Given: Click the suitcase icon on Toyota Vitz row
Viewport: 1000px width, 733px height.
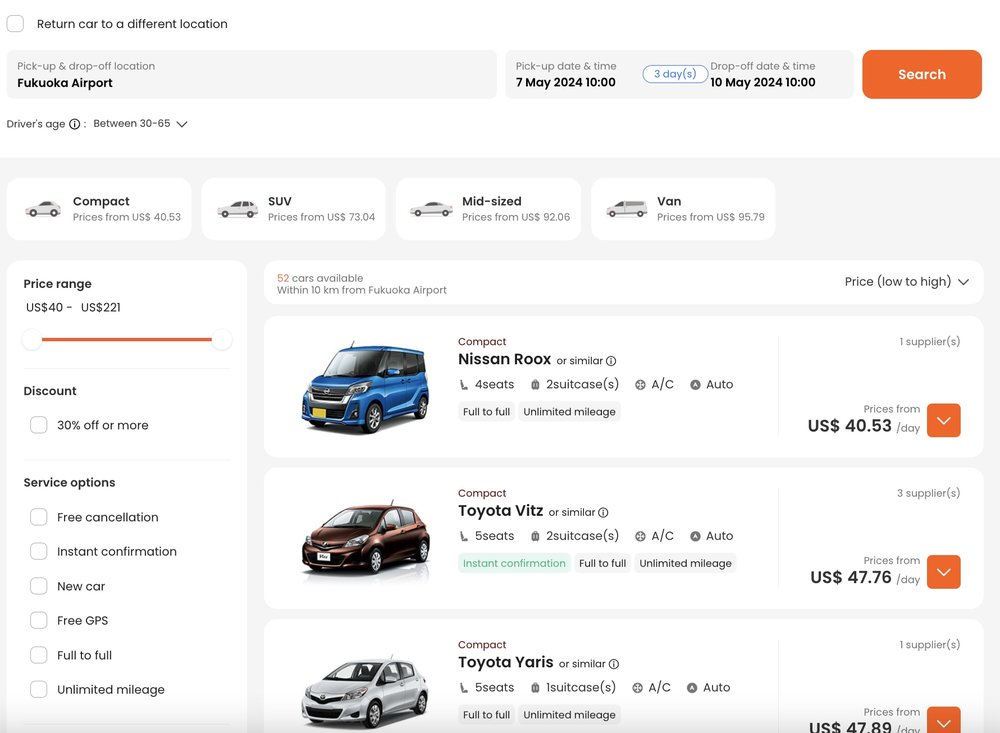Looking at the screenshot, I should click(x=535, y=537).
